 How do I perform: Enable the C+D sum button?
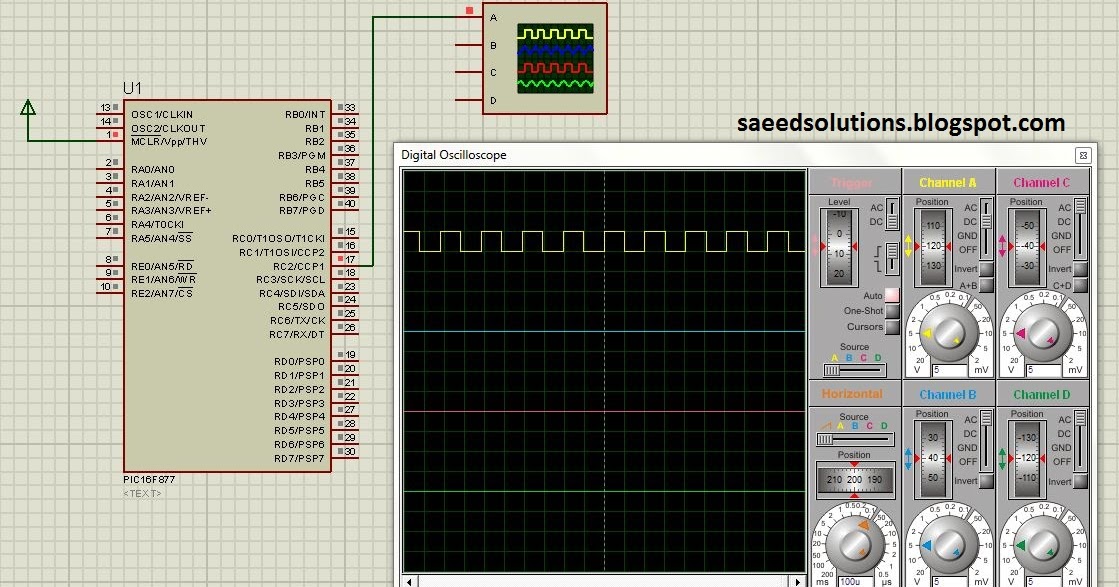tap(1080, 285)
